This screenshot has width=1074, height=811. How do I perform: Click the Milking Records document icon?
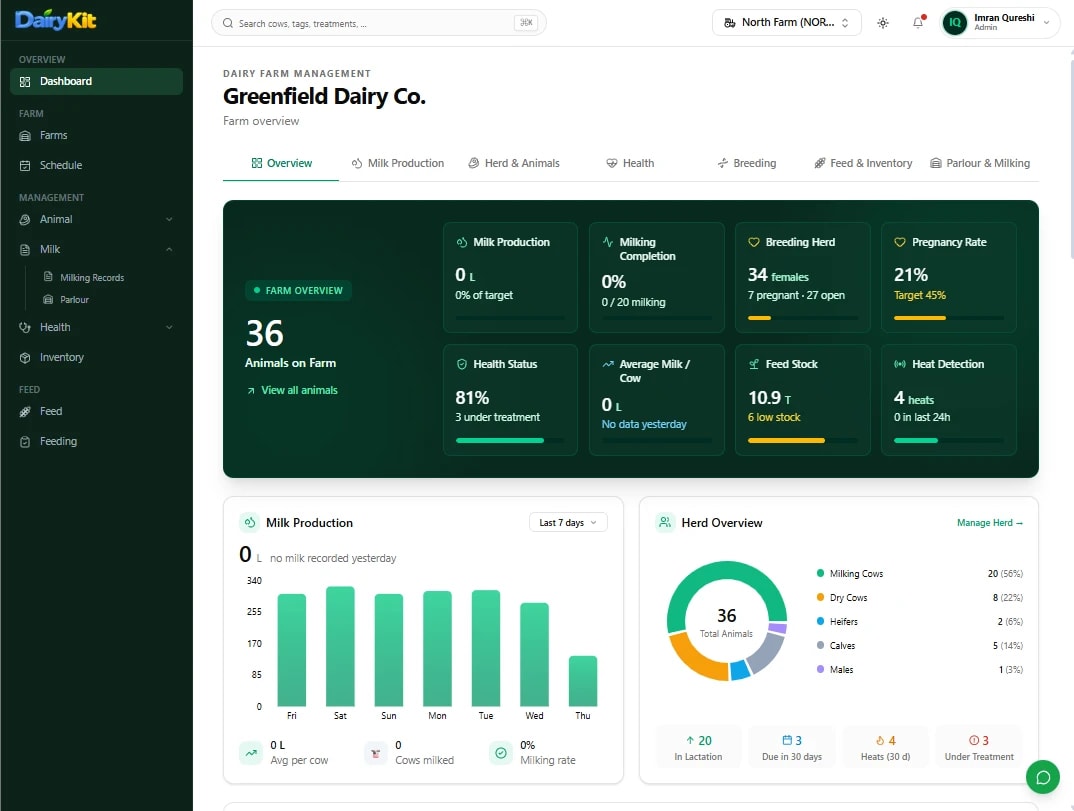[x=48, y=277]
